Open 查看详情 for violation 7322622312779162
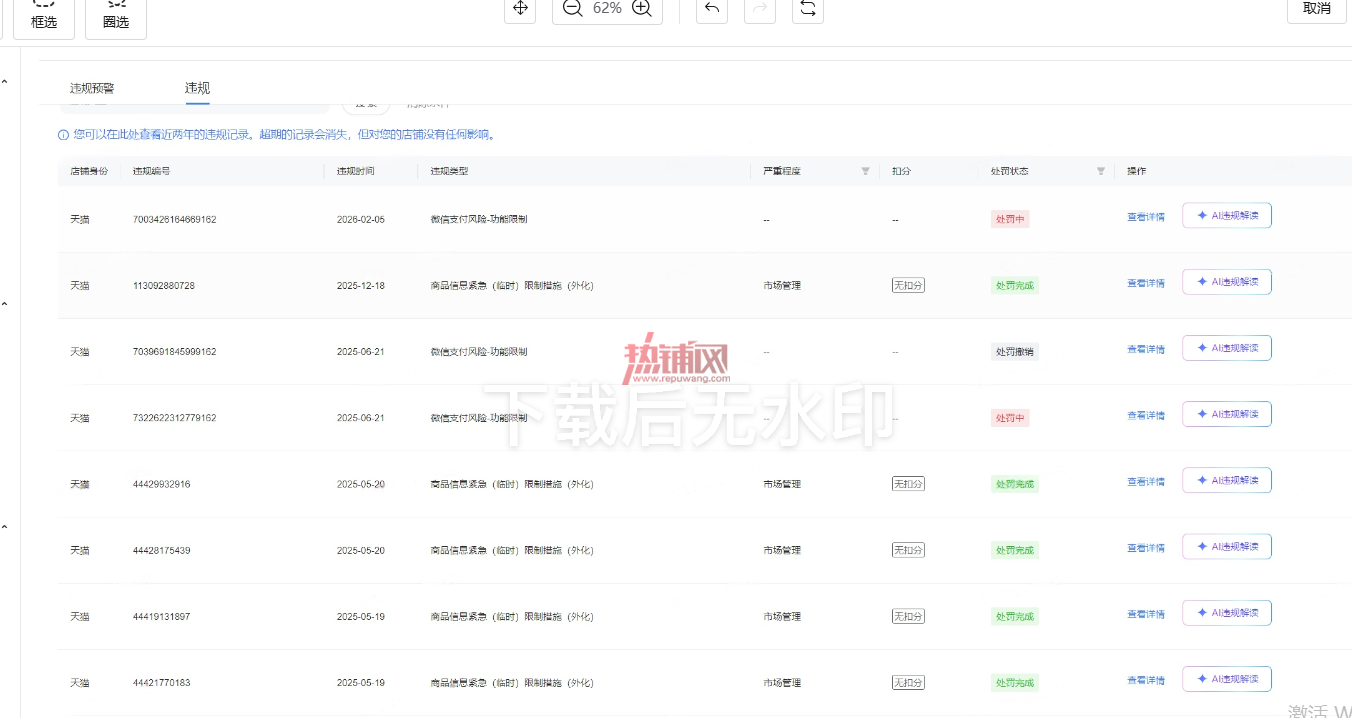This screenshot has width=1352, height=718. pyautogui.click(x=1146, y=415)
